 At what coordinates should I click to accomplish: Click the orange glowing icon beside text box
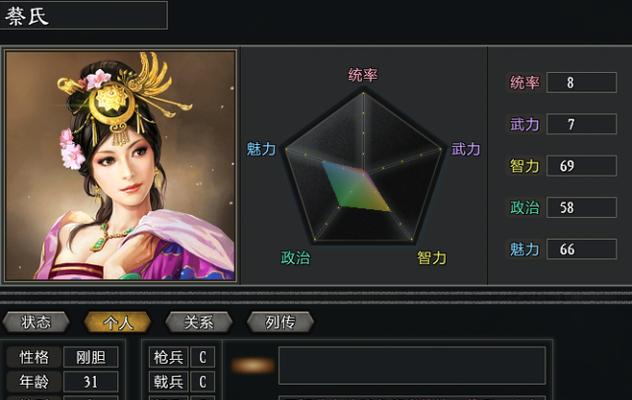coord(253,365)
